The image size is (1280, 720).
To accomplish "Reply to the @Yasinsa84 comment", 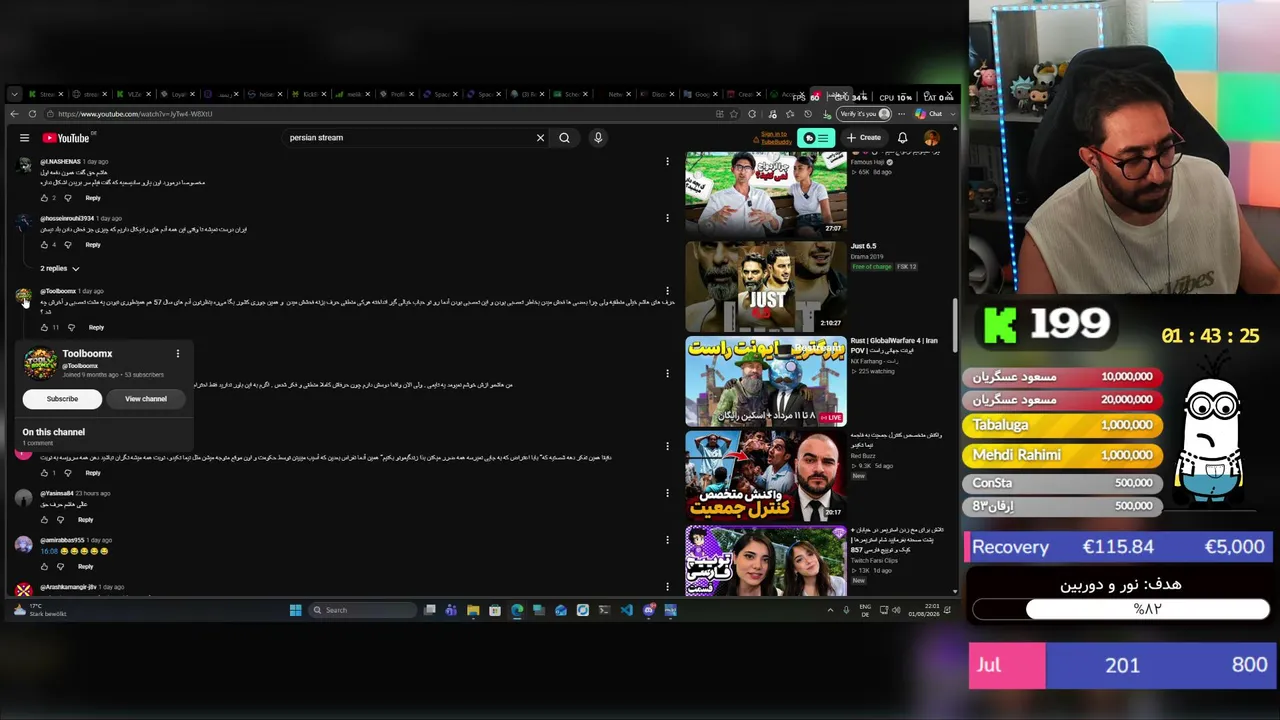I will (x=85, y=520).
